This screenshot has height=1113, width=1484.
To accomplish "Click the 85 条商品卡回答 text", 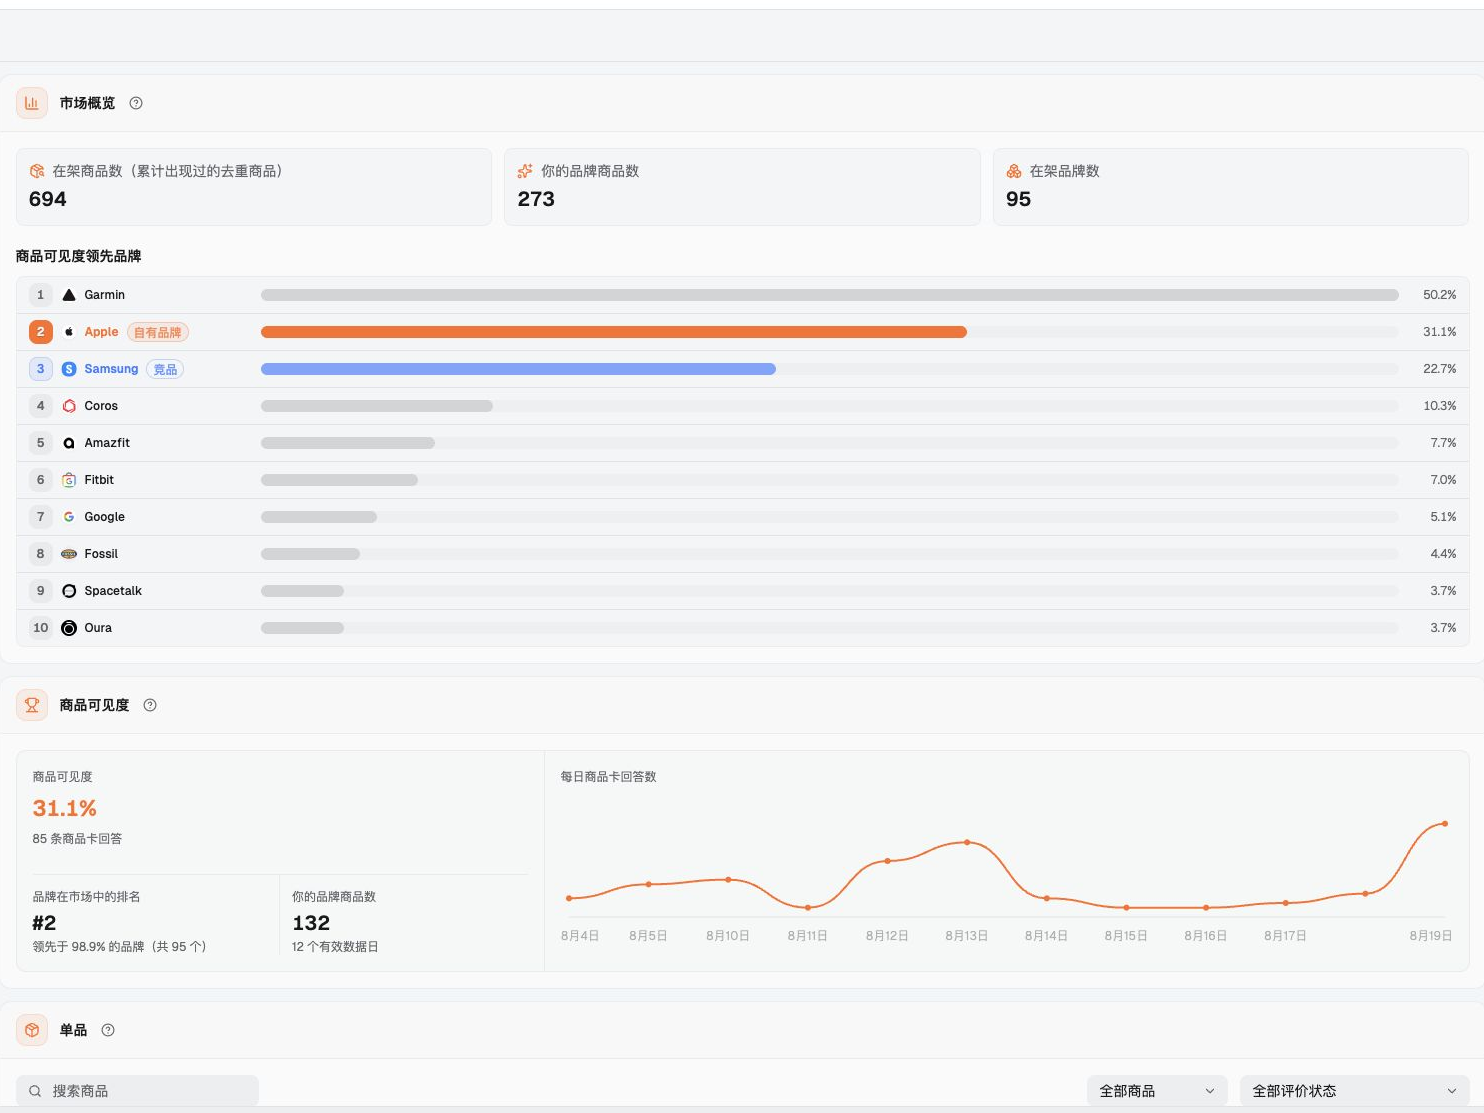I will pyautogui.click(x=77, y=839).
